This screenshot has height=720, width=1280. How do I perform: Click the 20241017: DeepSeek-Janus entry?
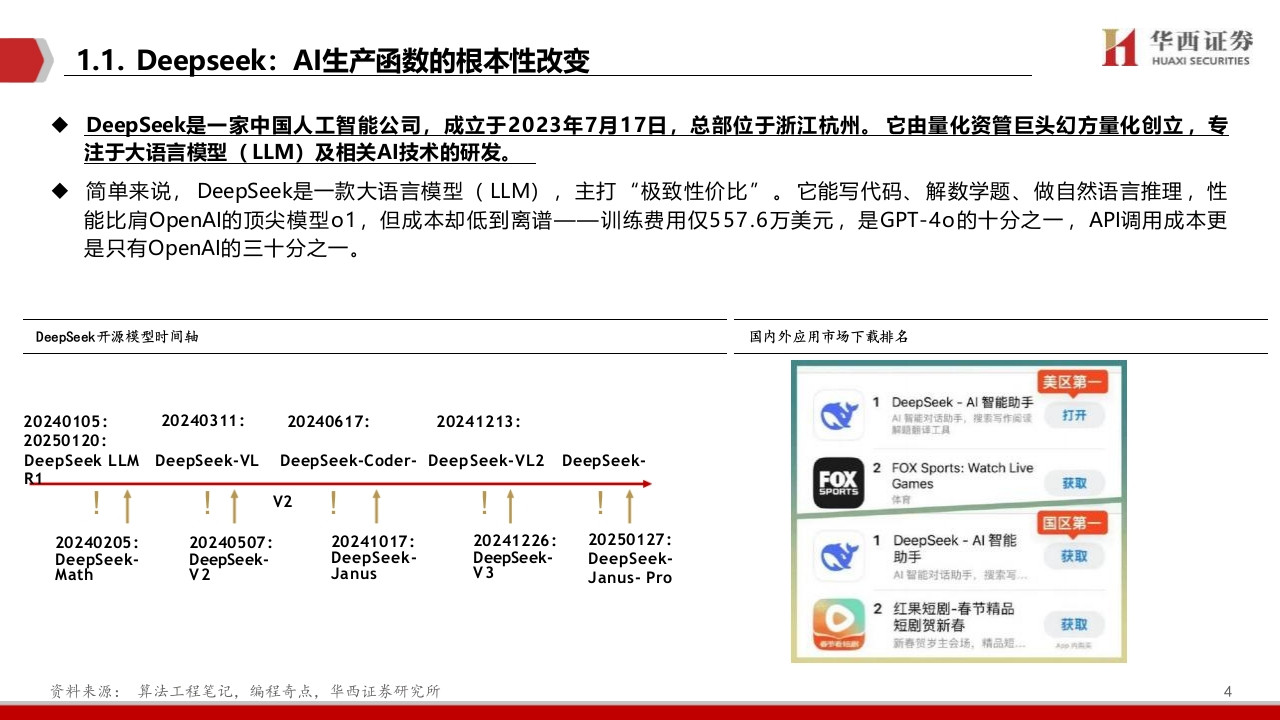point(373,557)
